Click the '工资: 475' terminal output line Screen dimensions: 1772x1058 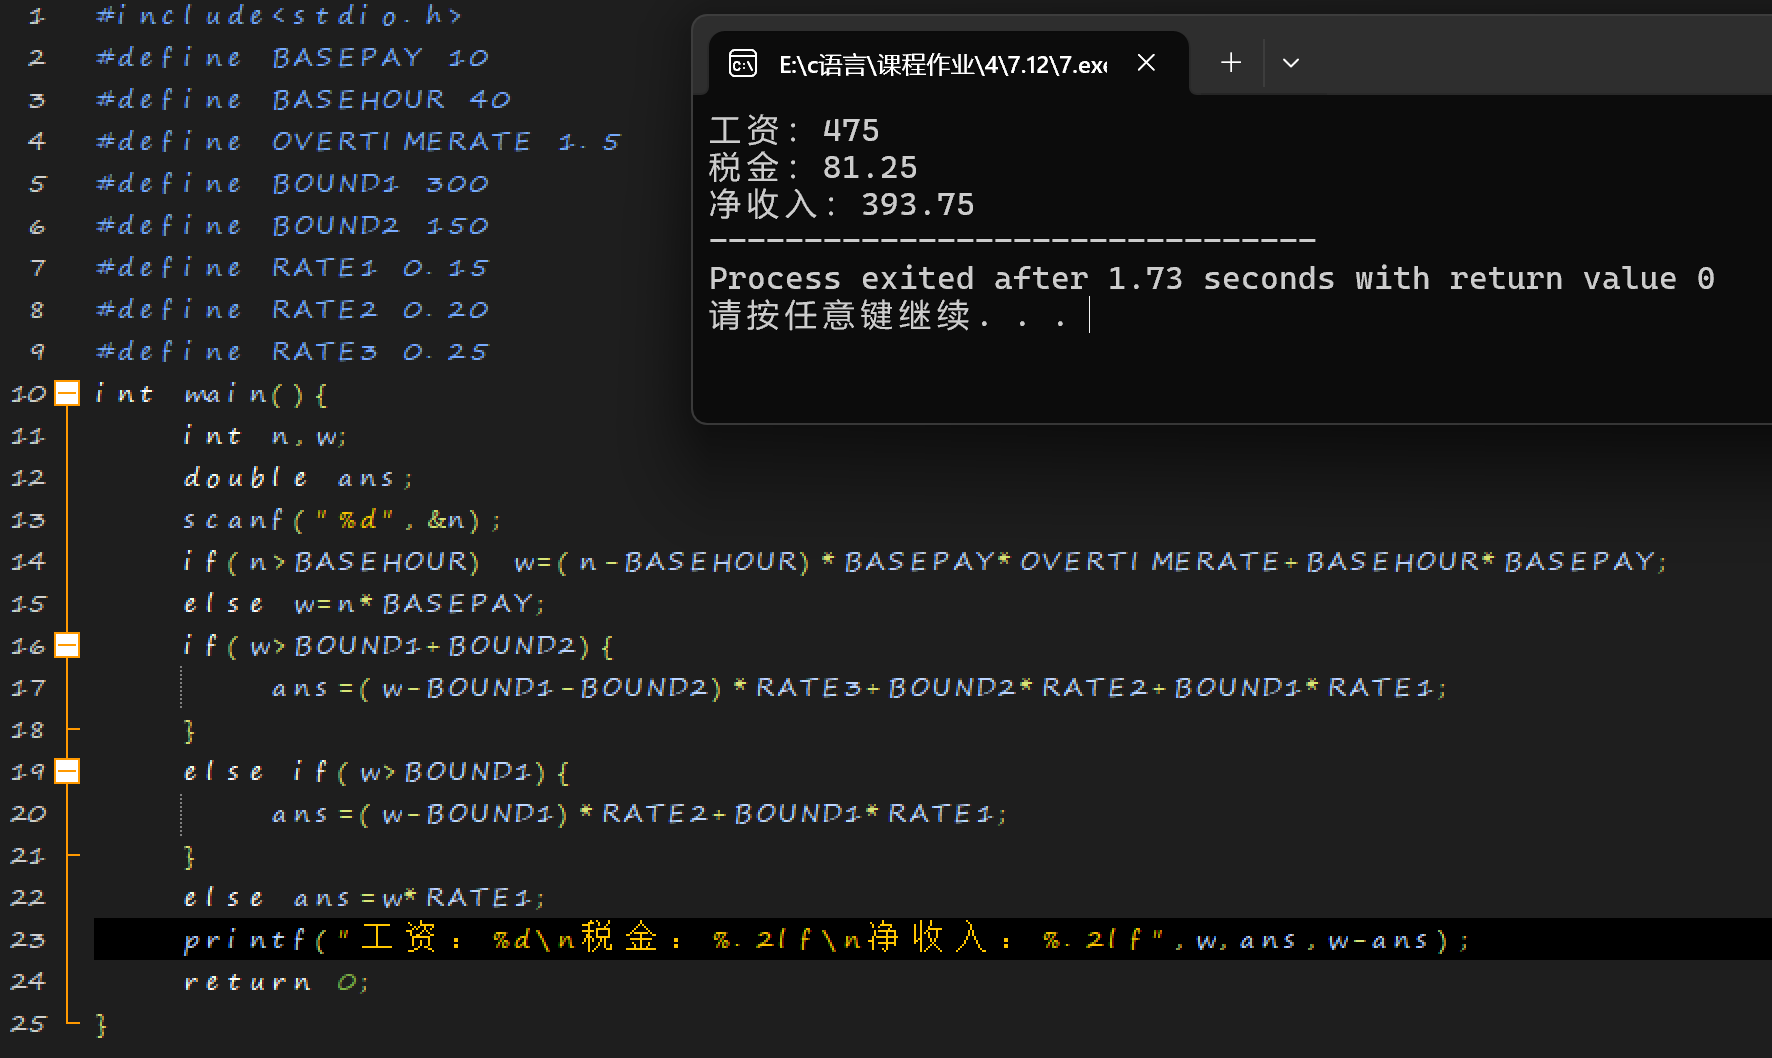[794, 130]
